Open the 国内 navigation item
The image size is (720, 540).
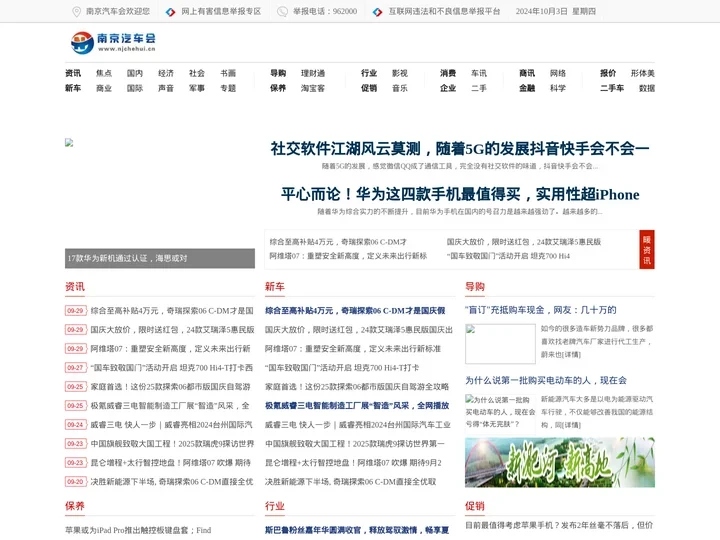[x=135, y=73]
